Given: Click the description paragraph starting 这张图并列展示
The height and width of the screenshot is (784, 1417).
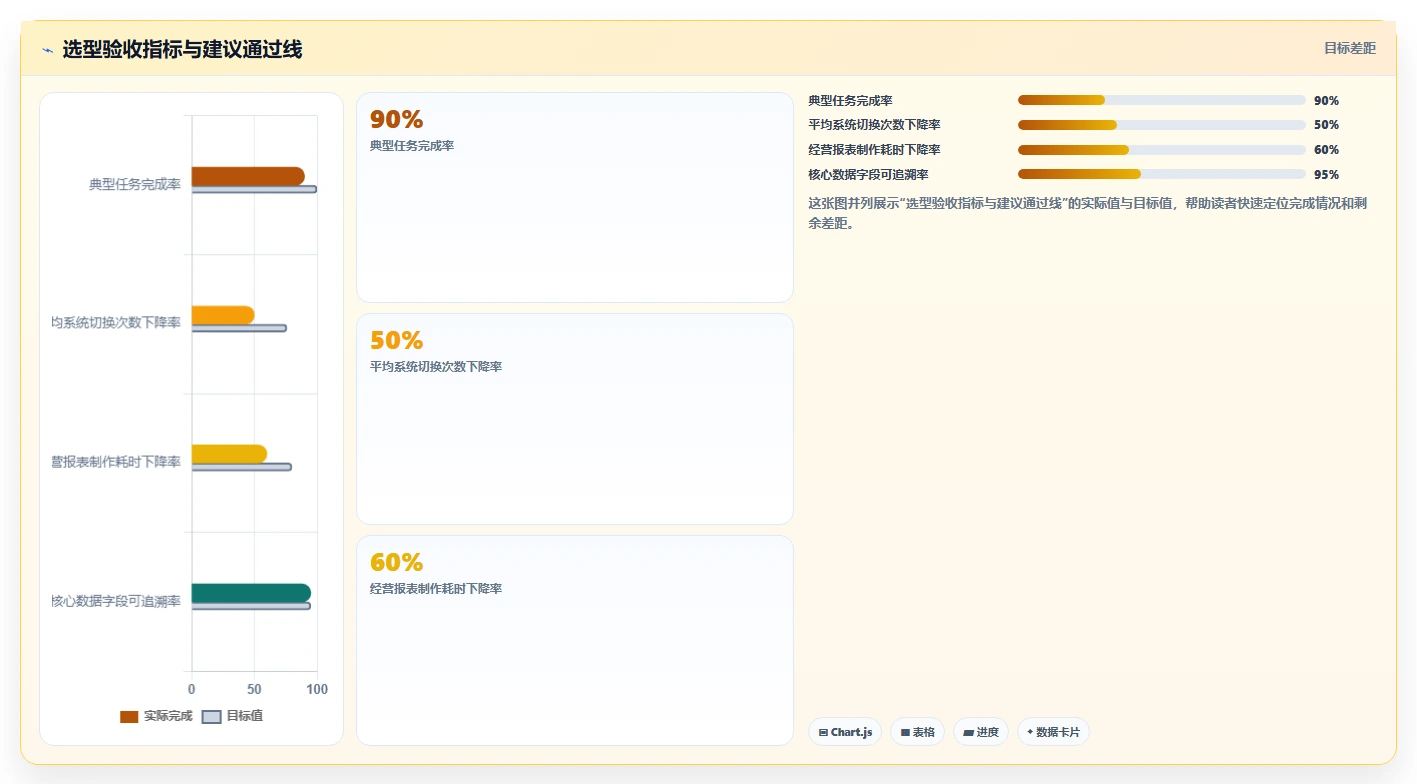Looking at the screenshot, I should coord(1088,213).
